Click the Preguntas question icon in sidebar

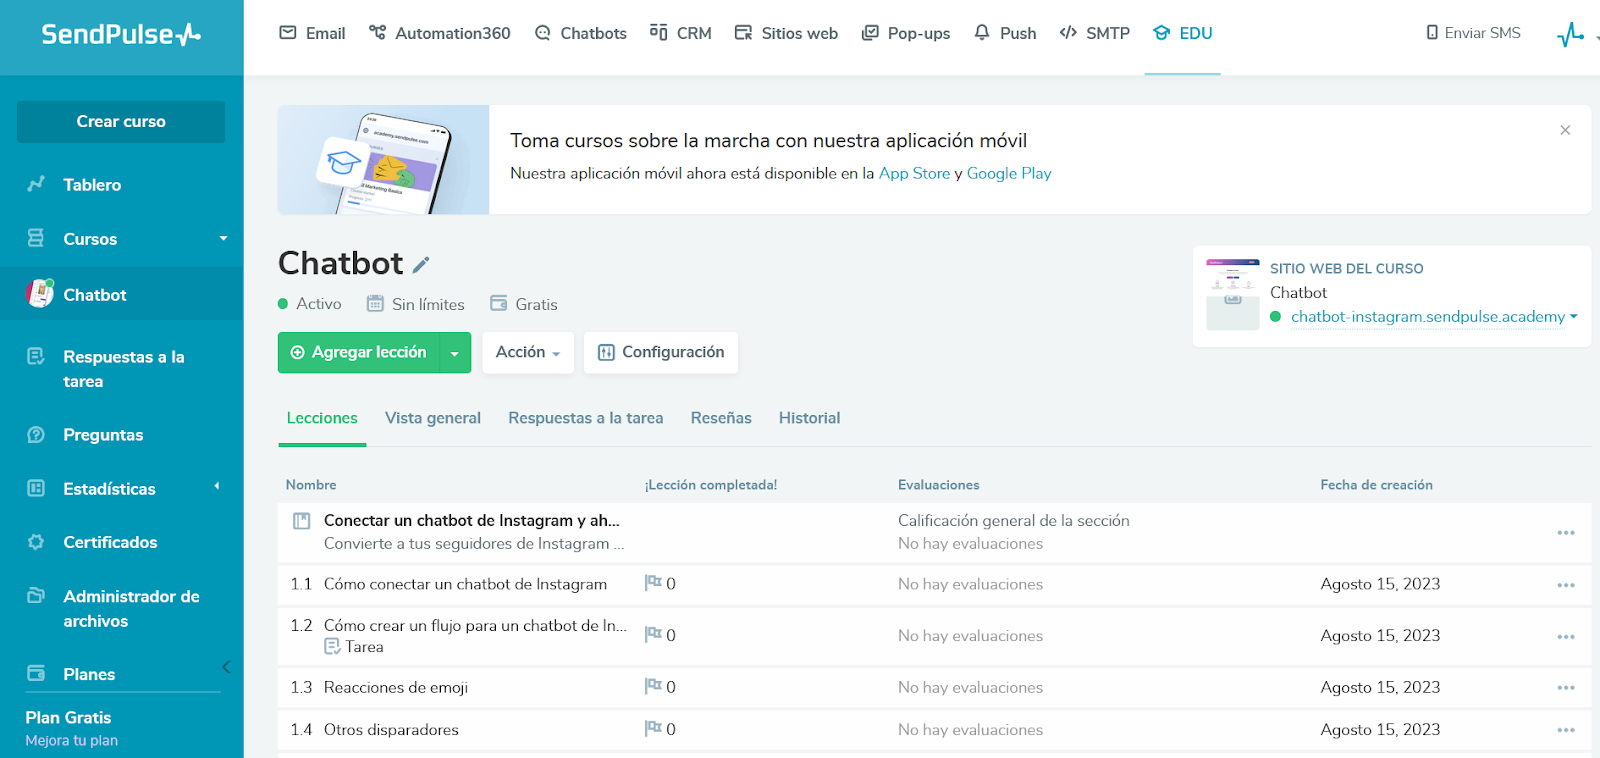pyautogui.click(x=36, y=435)
